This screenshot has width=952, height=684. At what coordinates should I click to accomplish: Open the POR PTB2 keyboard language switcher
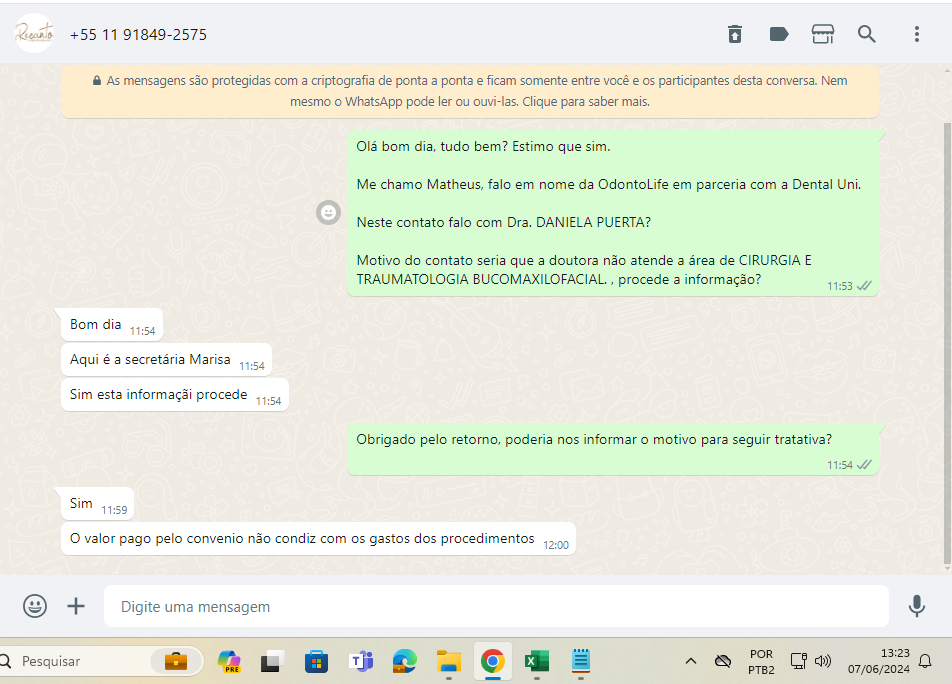pyautogui.click(x=760, y=661)
